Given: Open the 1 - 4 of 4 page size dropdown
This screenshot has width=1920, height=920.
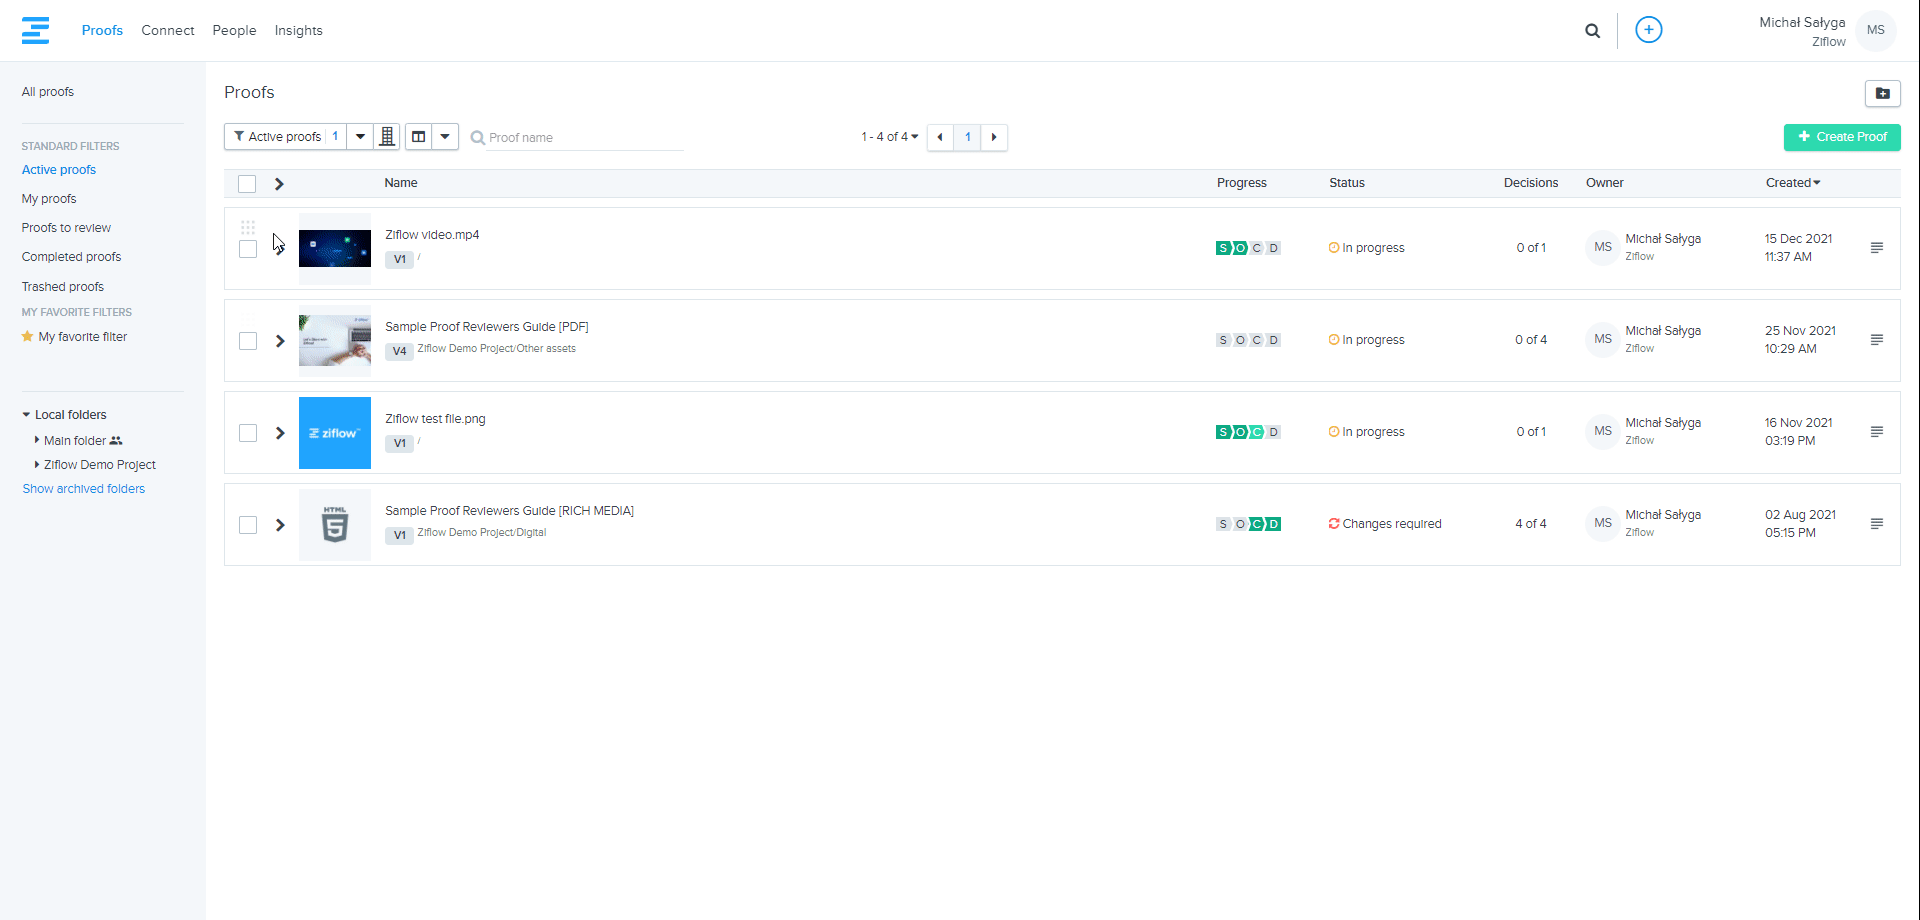Looking at the screenshot, I should (889, 137).
